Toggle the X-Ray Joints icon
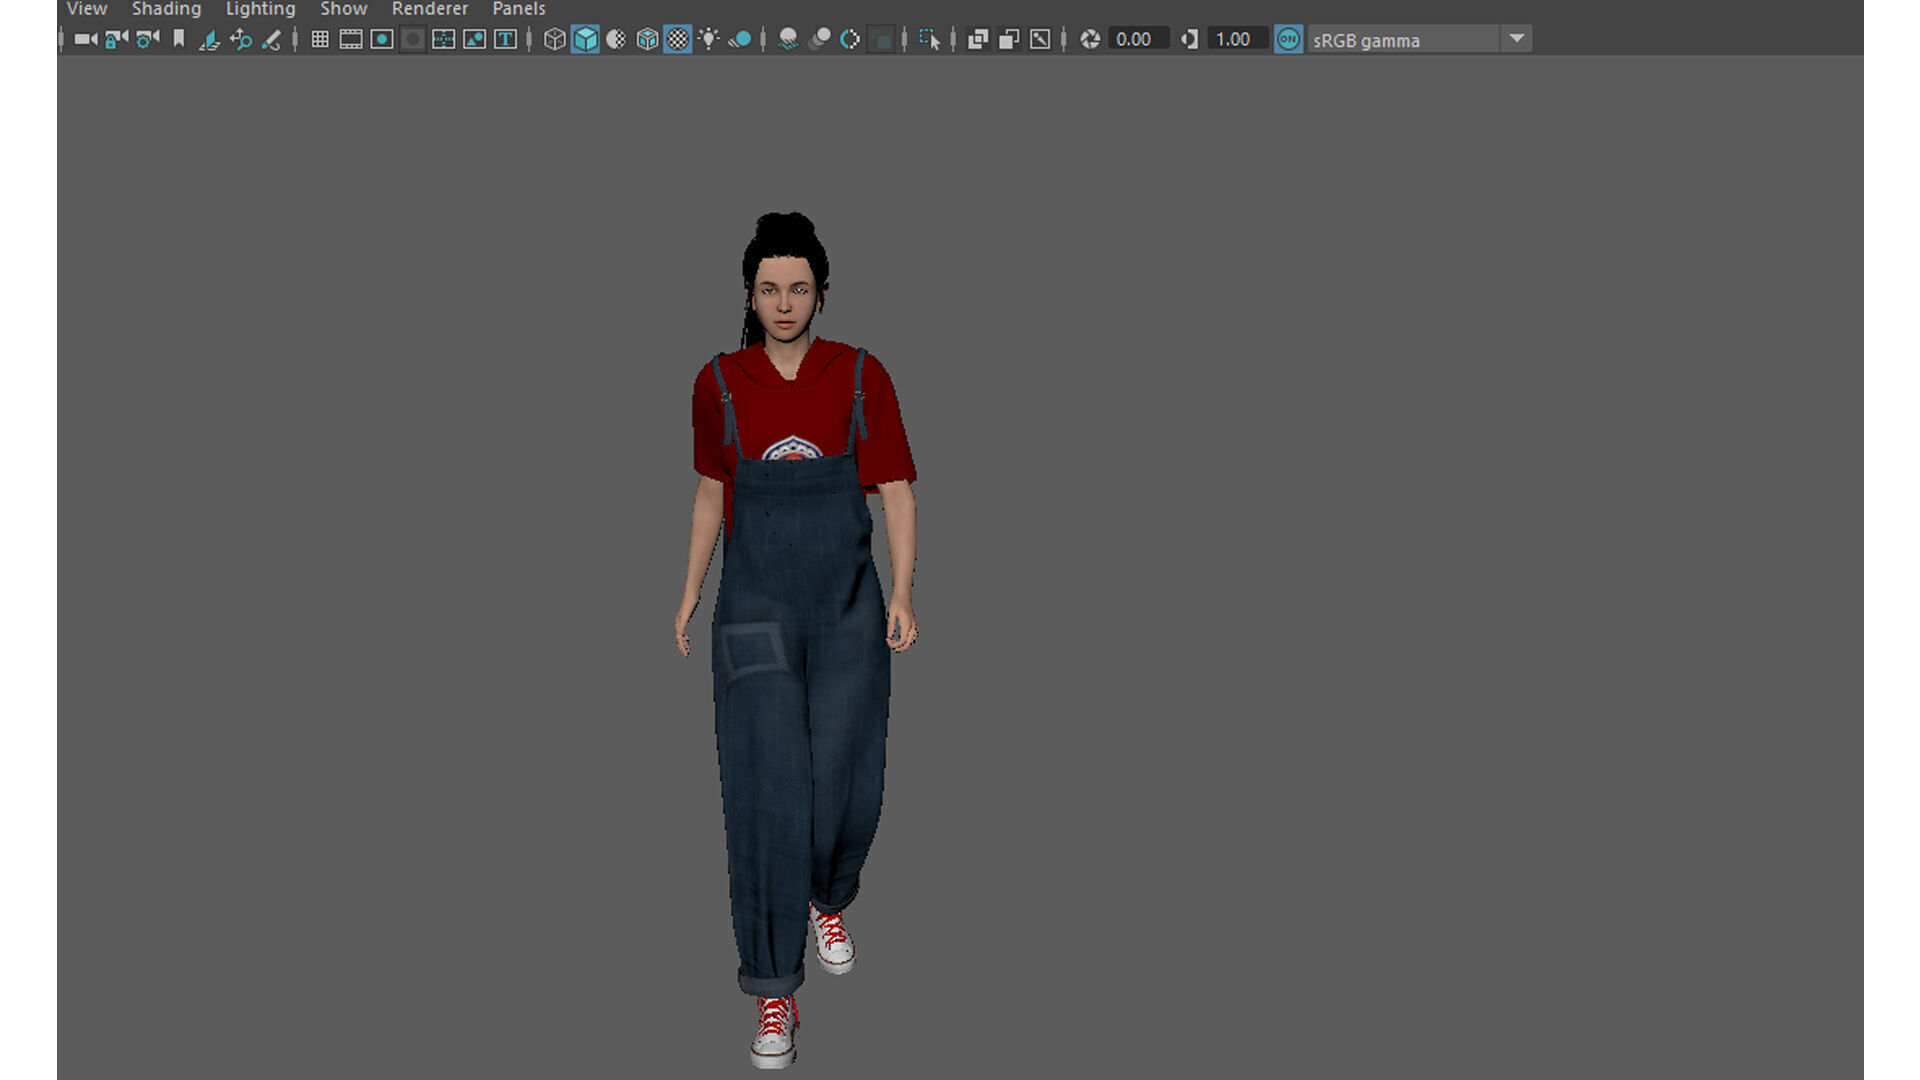This screenshot has height=1080, width=1920. (1040, 39)
